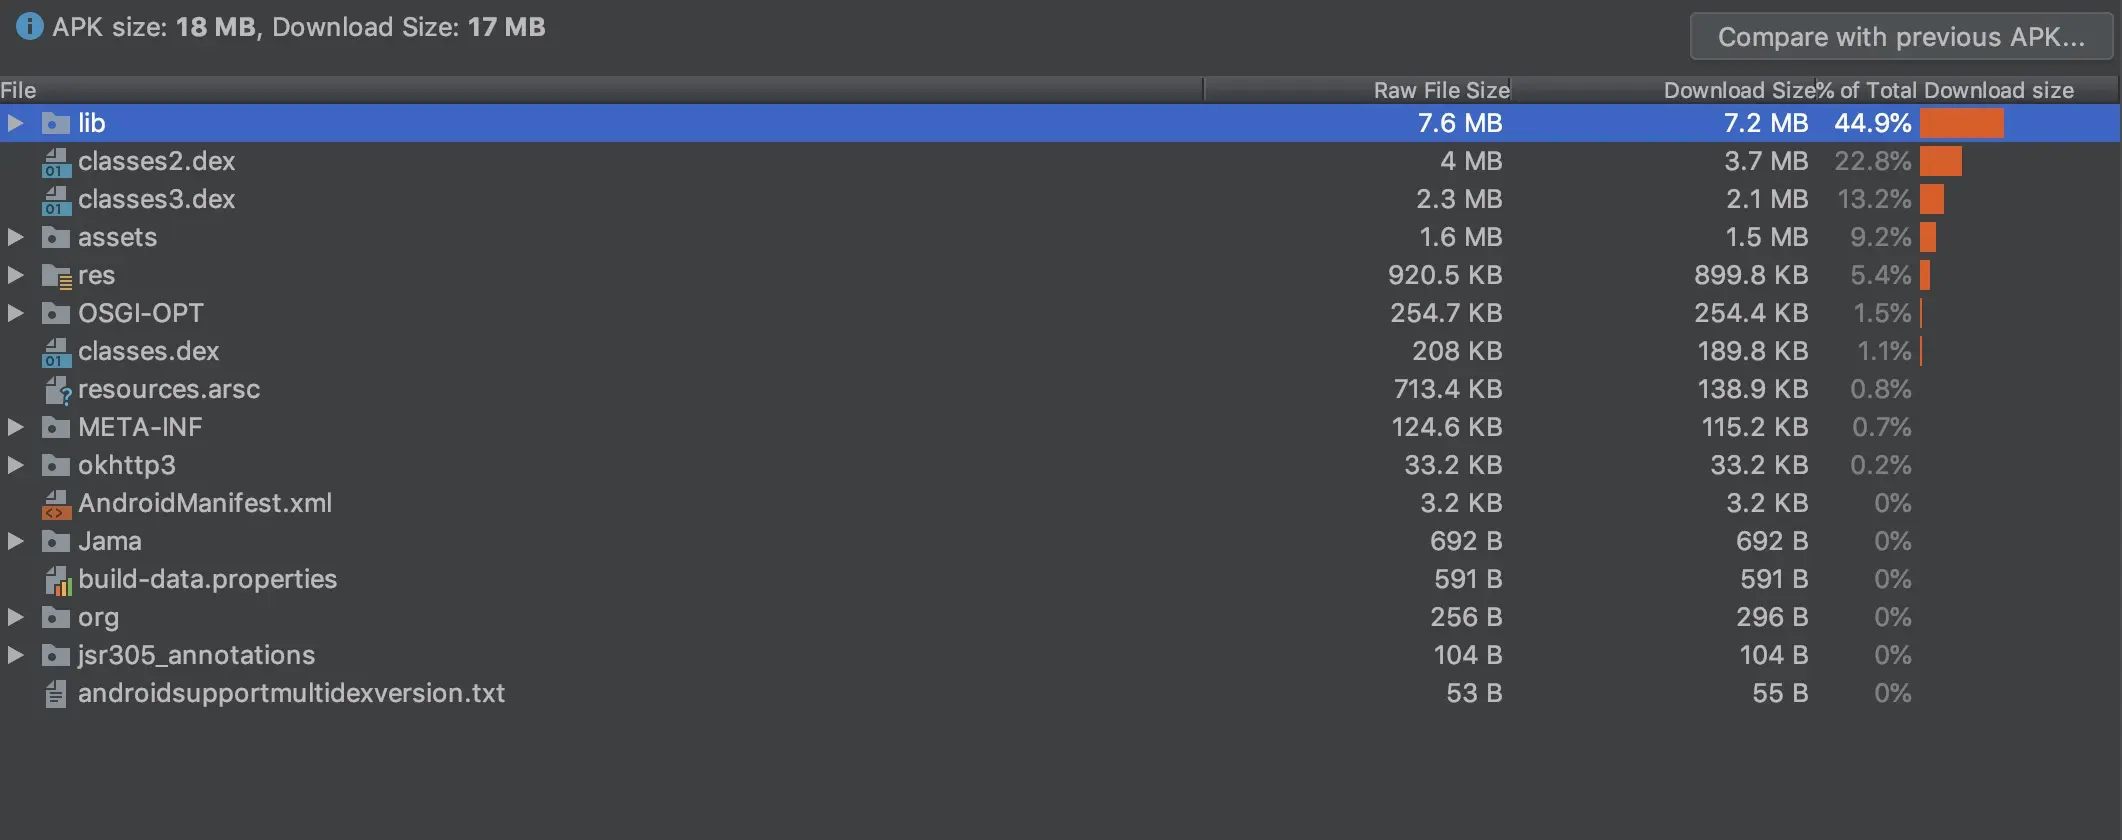2122x840 pixels.
Task: Click Compare with previous APK button
Action: click(x=1901, y=37)
